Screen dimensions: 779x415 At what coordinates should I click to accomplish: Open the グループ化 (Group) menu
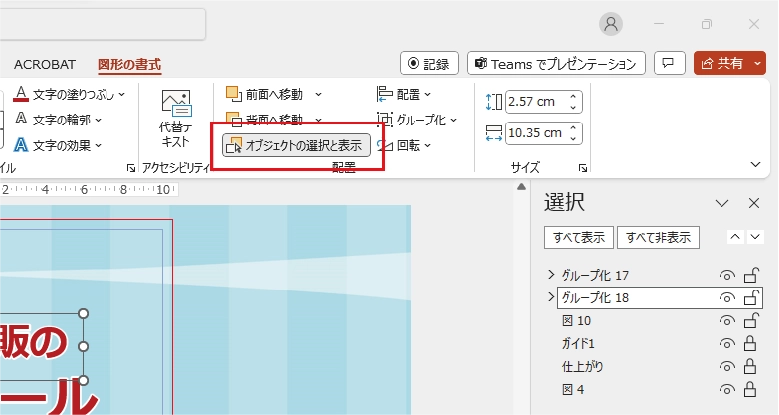416,120
